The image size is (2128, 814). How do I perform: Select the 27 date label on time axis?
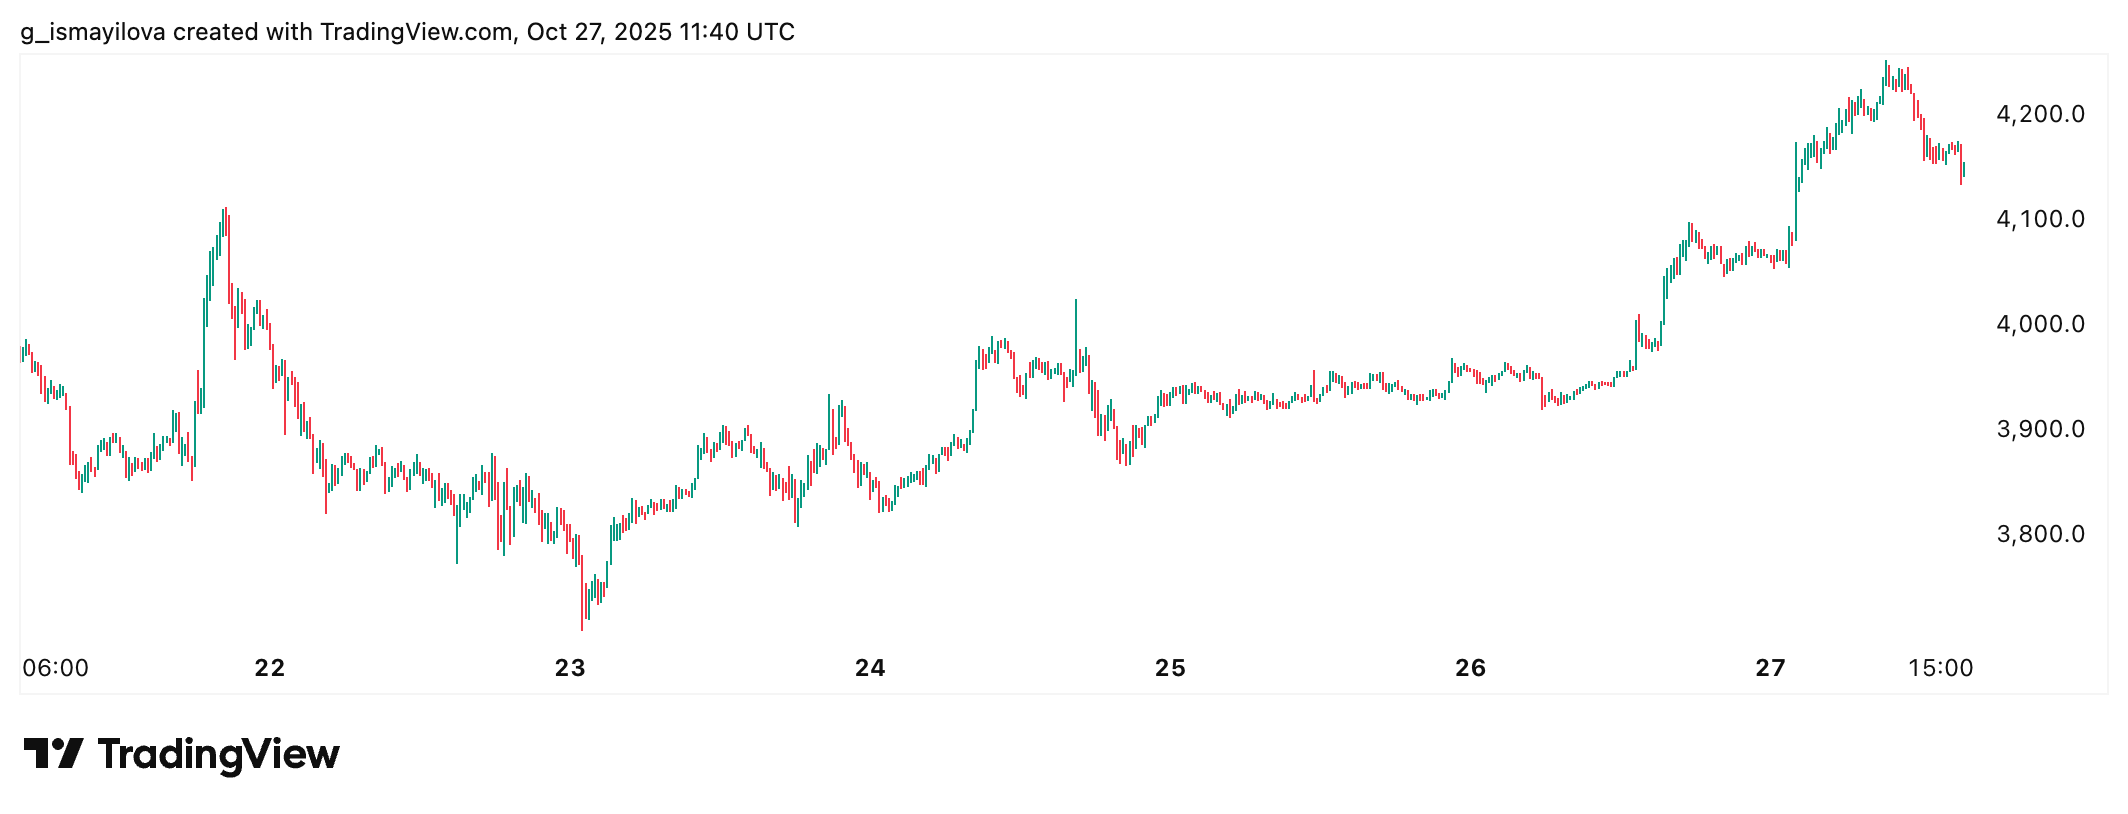tap(1770, 668)
